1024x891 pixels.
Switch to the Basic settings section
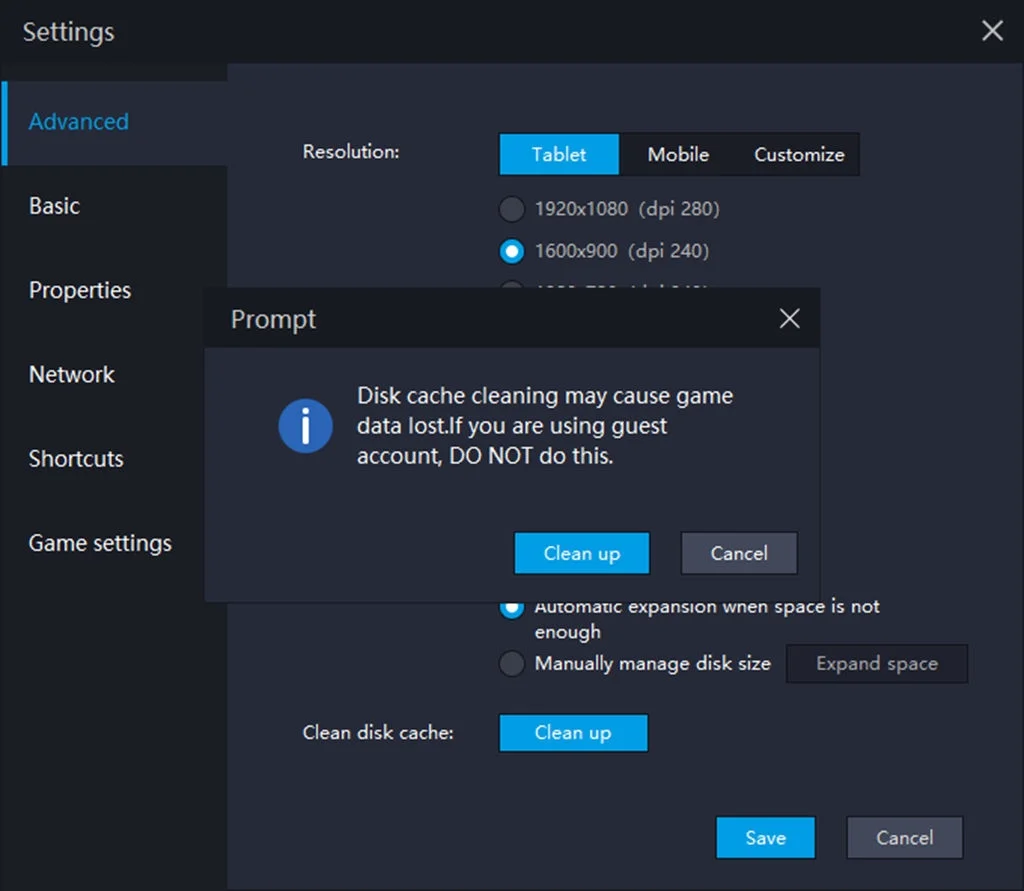click(114, 206)
